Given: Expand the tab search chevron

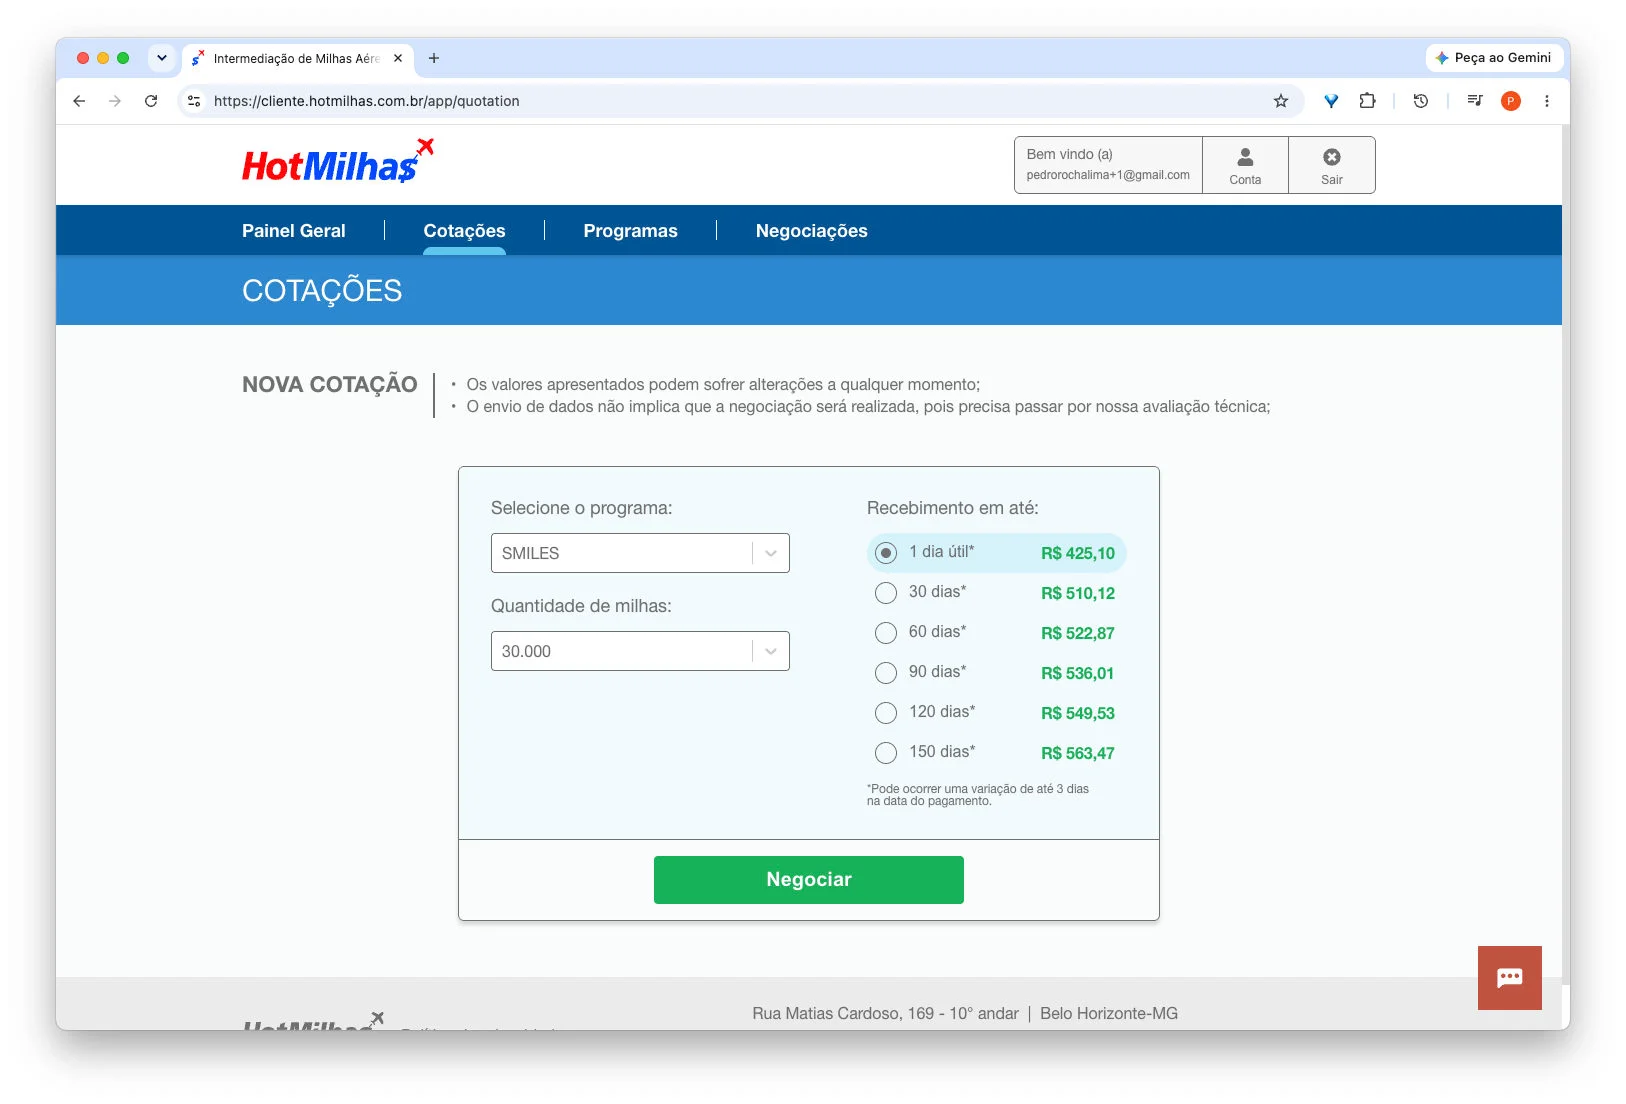Looking at the screenshot, I should click(x=162, y=58).
